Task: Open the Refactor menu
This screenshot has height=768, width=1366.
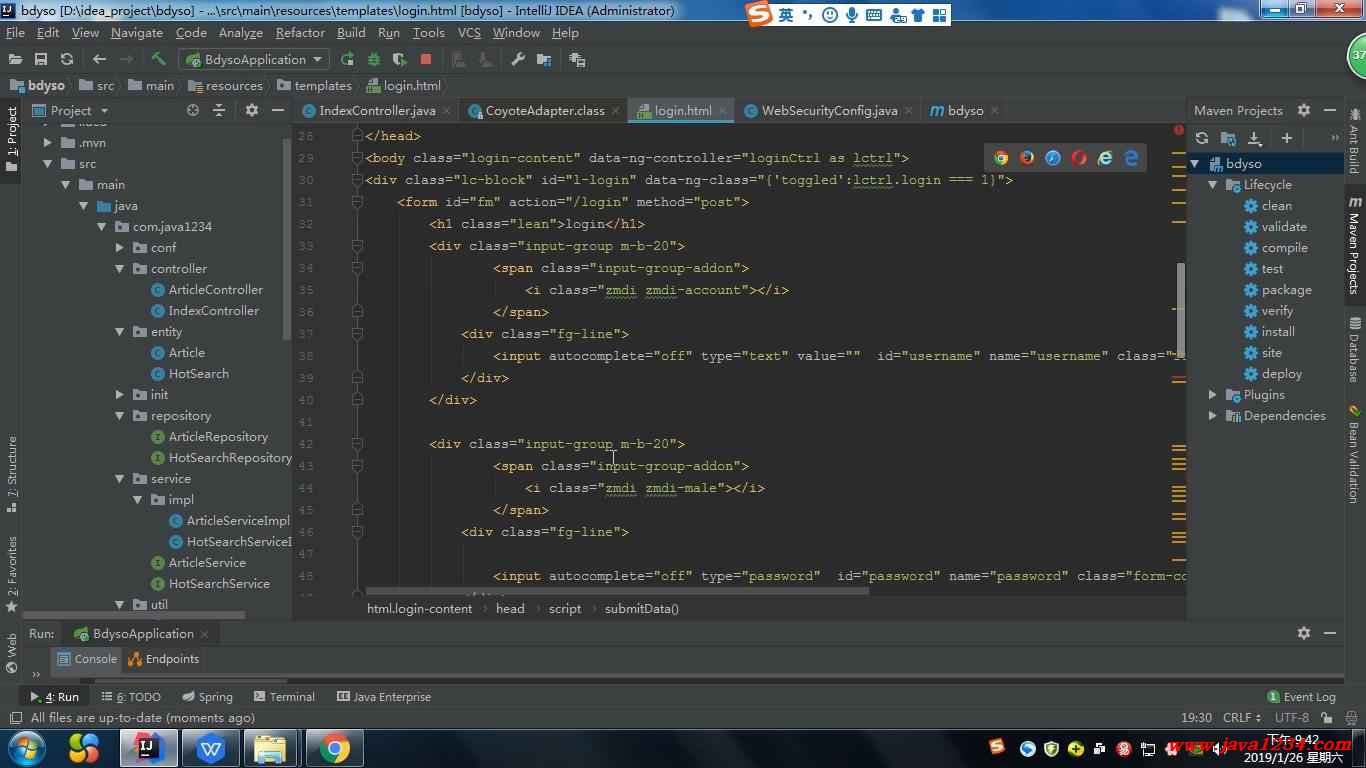Action: (300, 33)
